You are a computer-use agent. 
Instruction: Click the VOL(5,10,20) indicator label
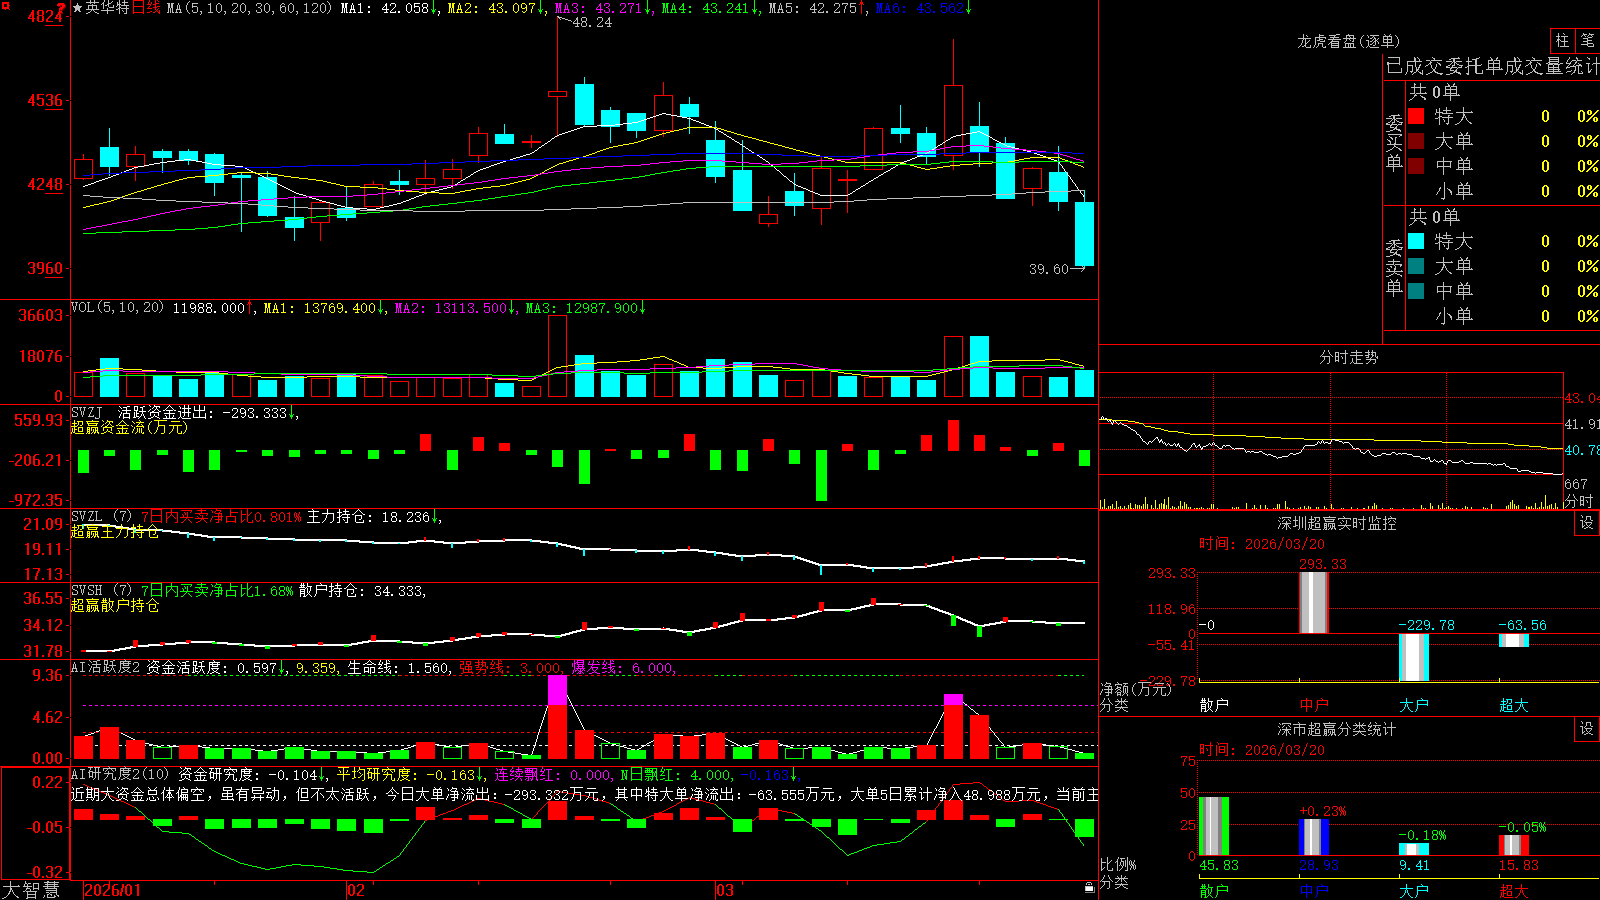click(118, 308)
